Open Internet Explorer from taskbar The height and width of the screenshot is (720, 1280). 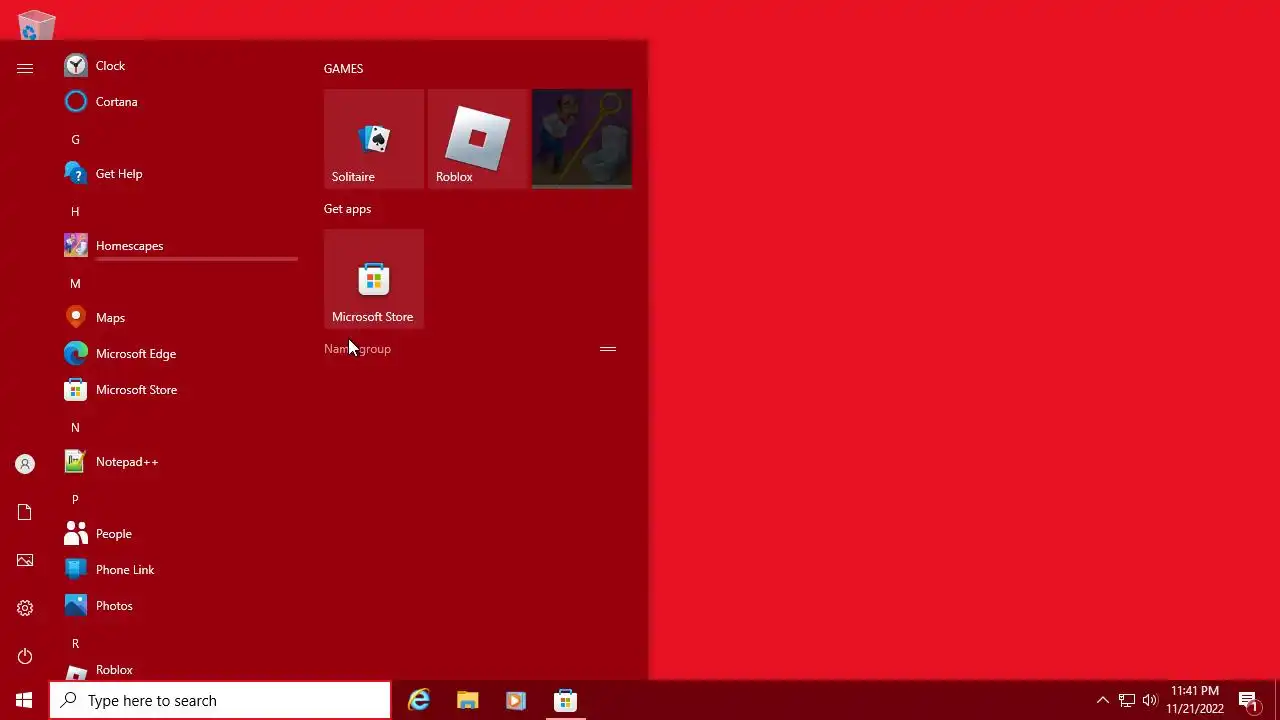click(419, 700)
